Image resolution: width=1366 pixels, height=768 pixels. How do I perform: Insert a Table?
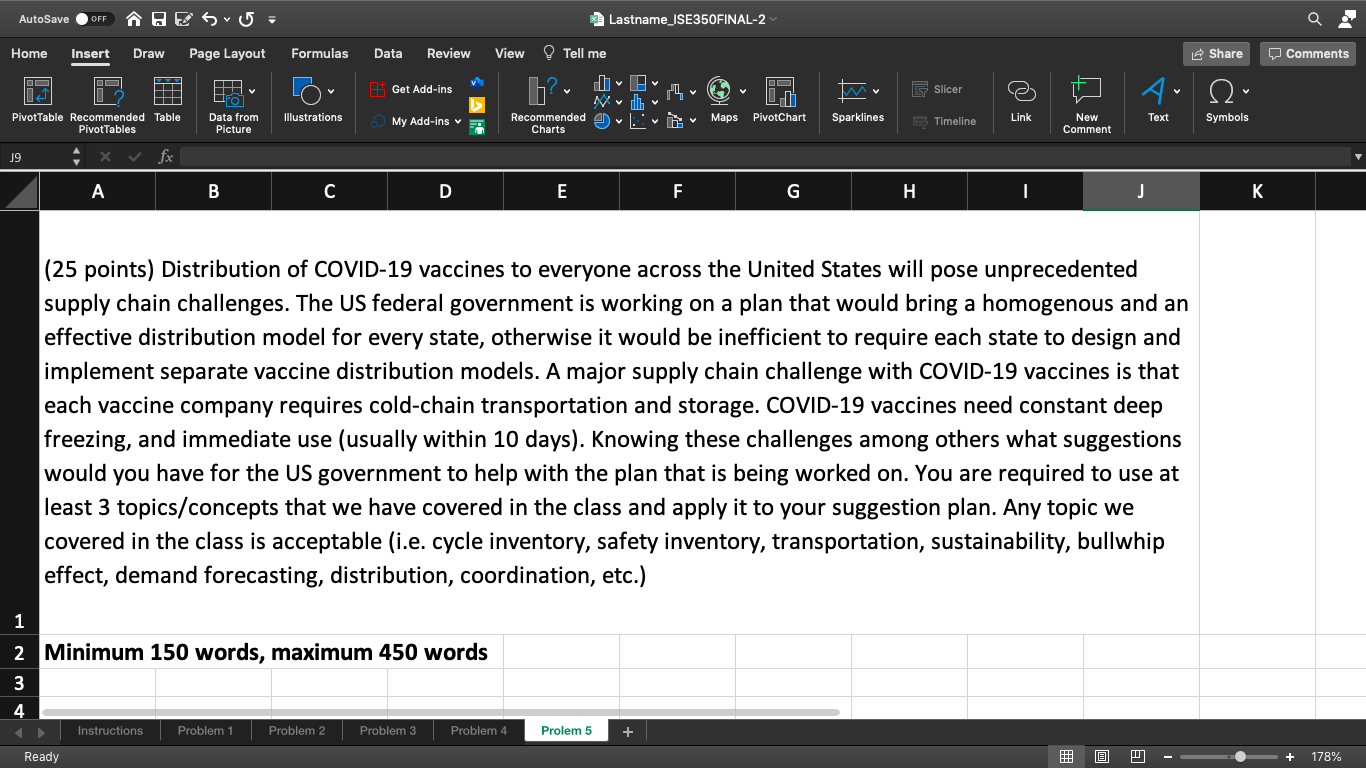click(167, 101)
